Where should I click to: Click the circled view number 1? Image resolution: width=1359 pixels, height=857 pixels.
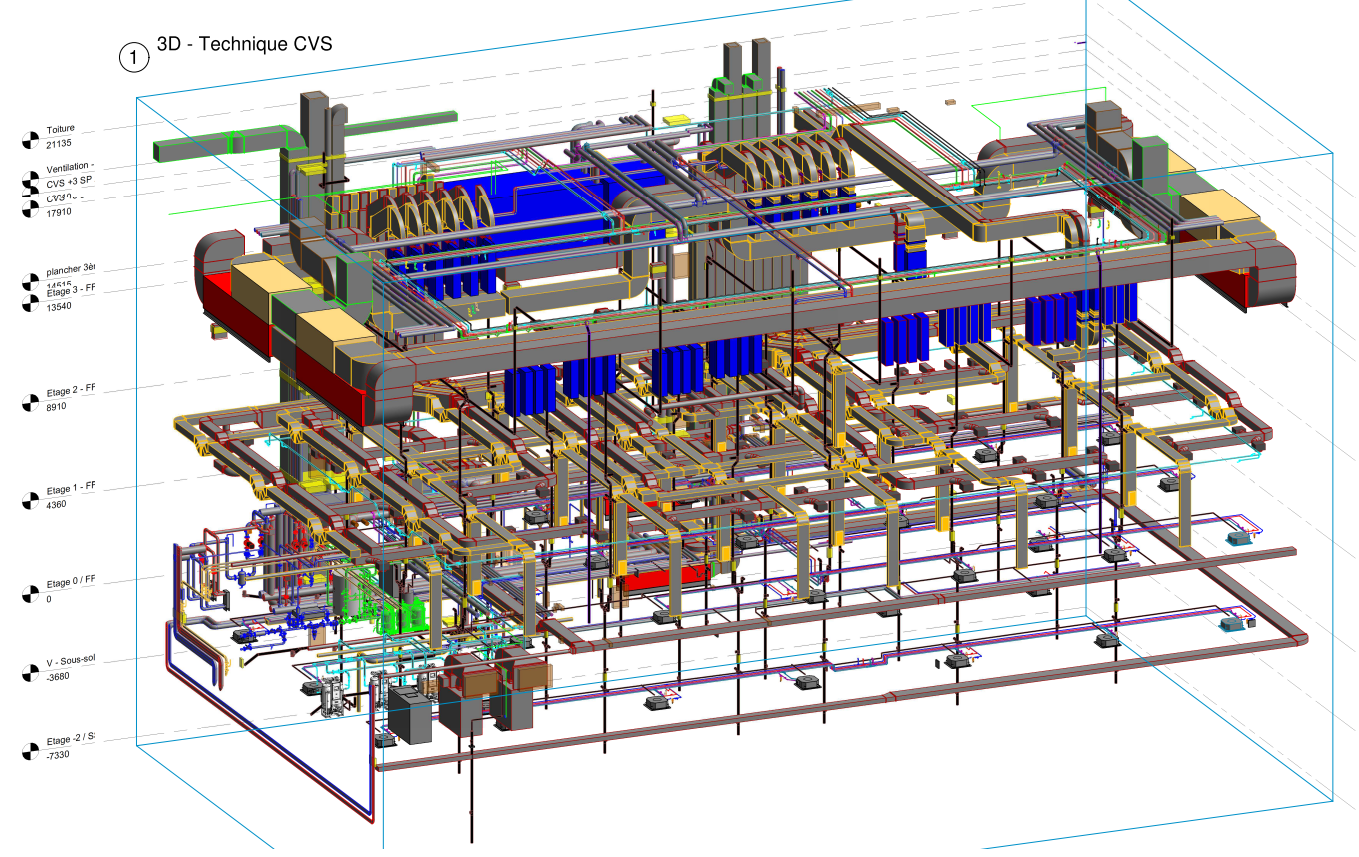pyautogui.click(x=133, y=58)
